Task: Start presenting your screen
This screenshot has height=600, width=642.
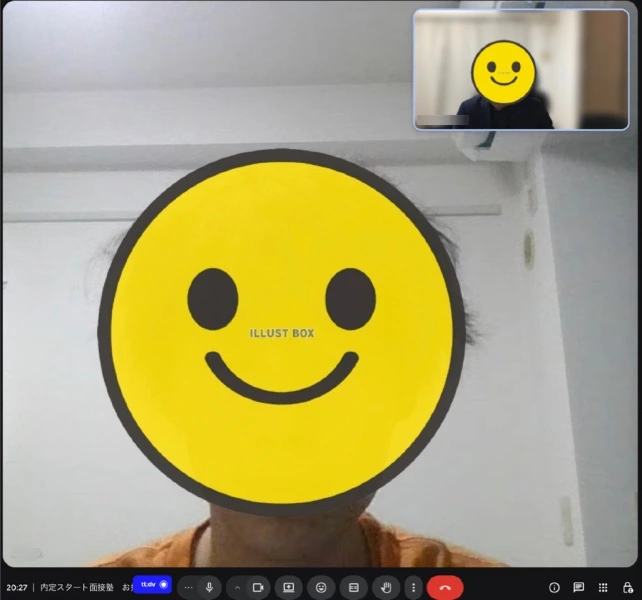Action: [x=289, y=587]
